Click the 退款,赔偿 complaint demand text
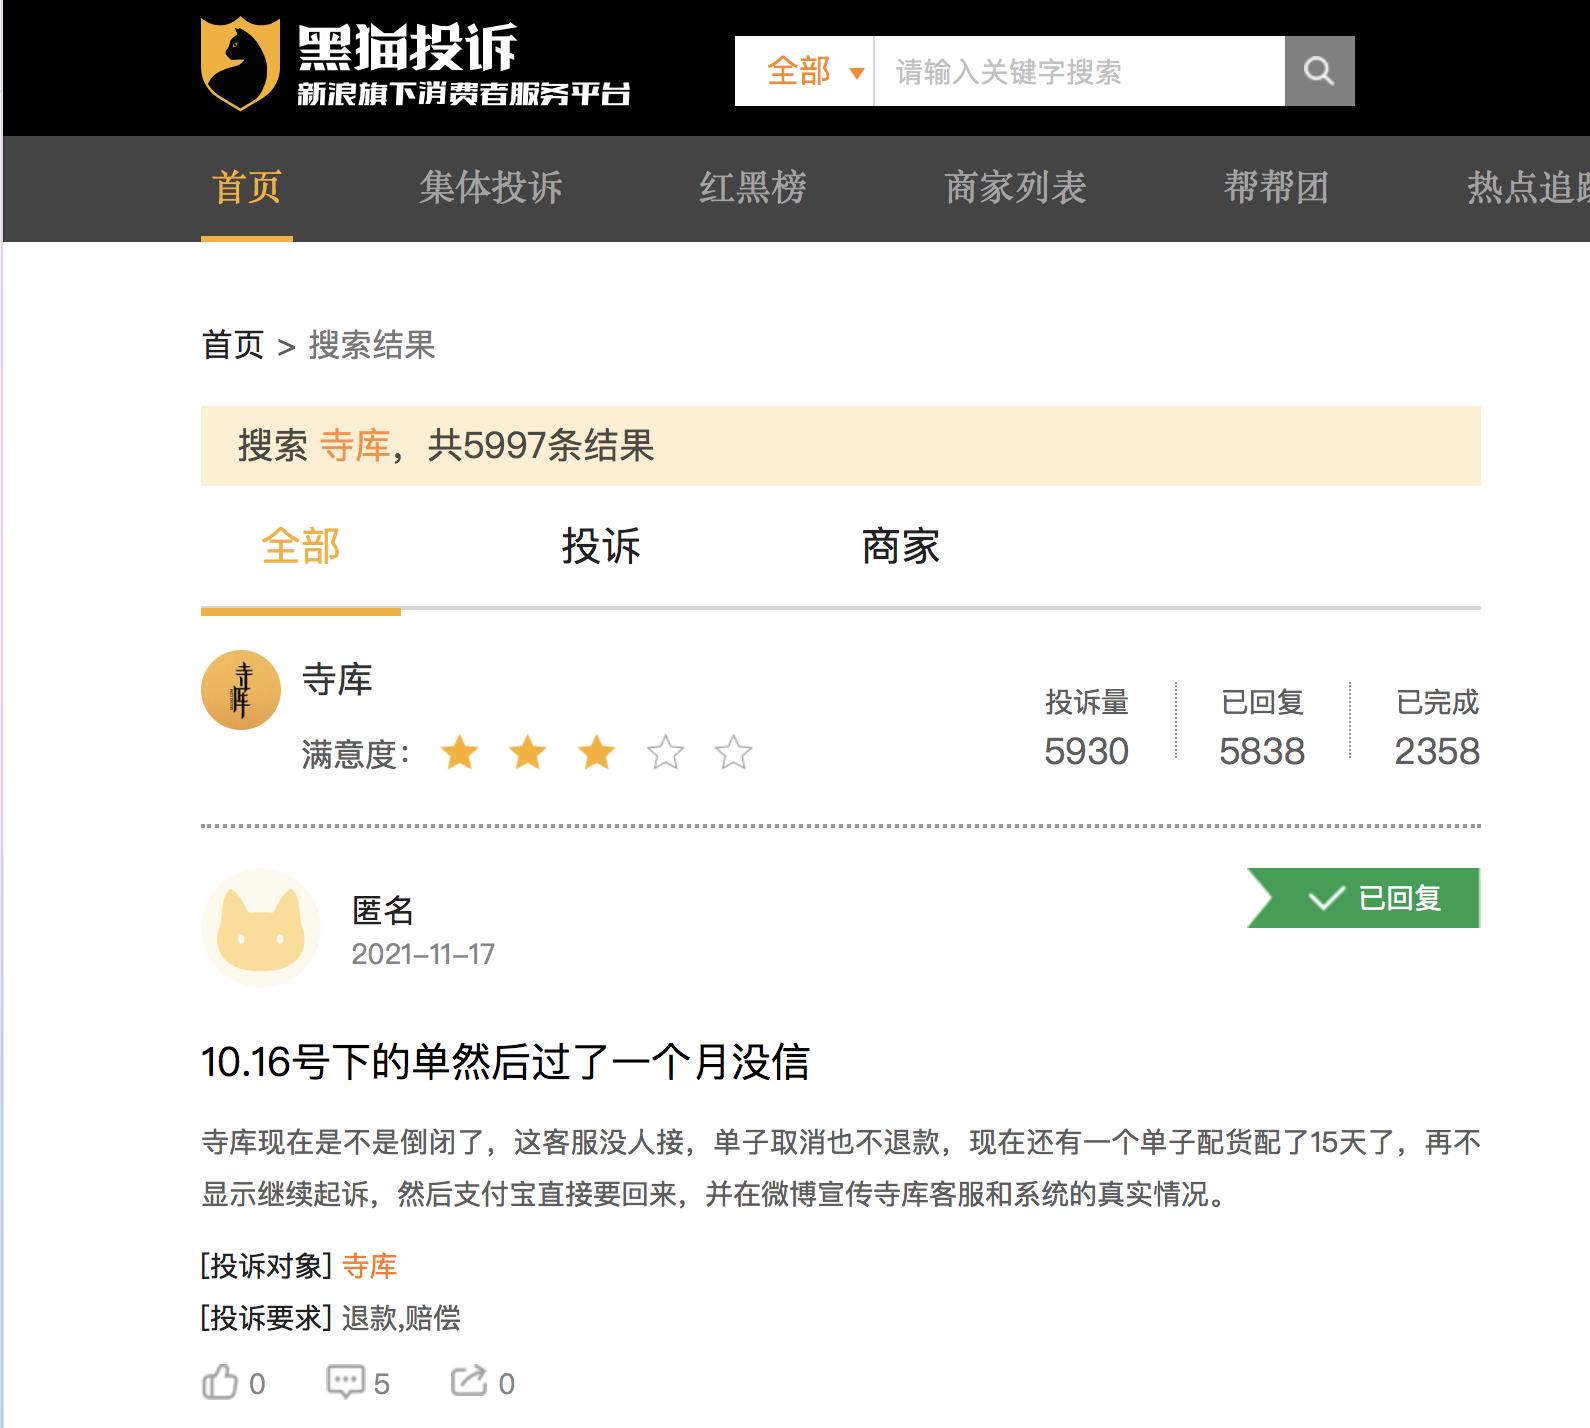The width and height of the screenshot is (1590, 1428). [401, 1318]
